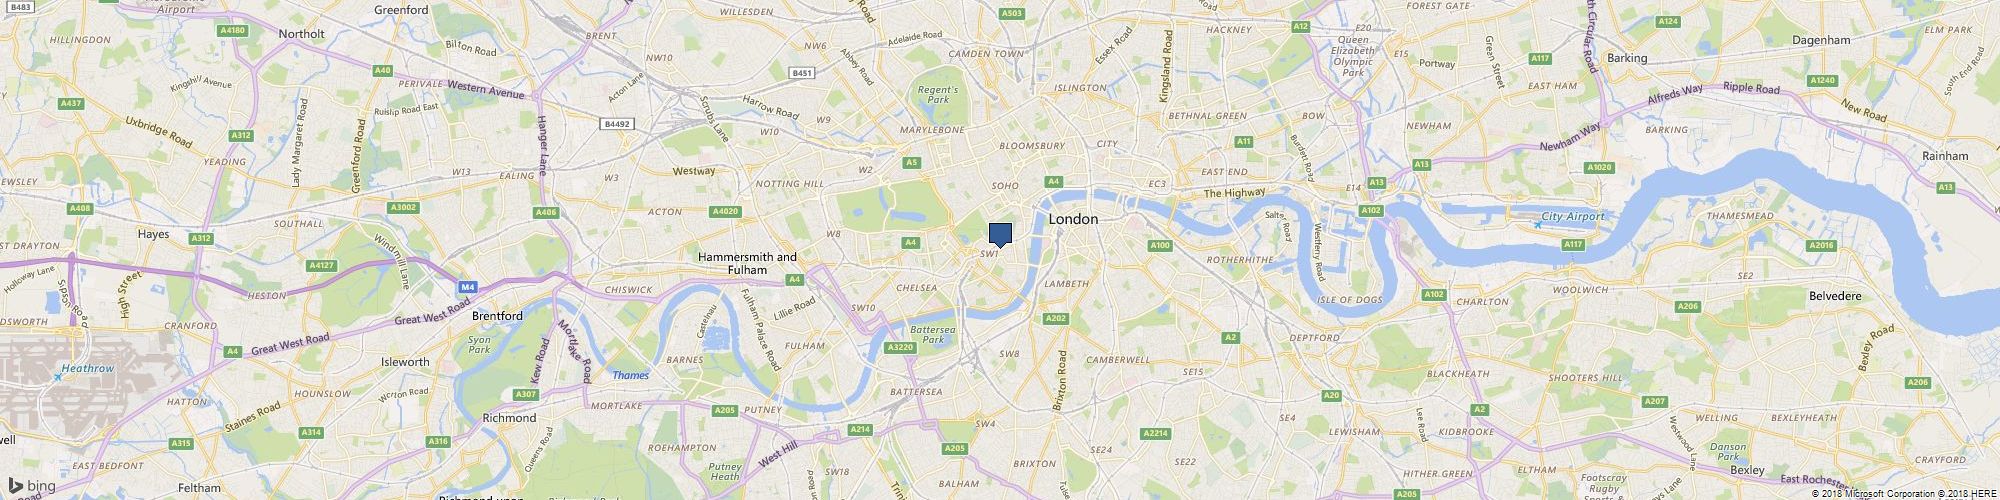The image size is (2000, 500).
Task: Select the Queen Elizabeth Olympic Park label
Action: (x=1353, y=56)
